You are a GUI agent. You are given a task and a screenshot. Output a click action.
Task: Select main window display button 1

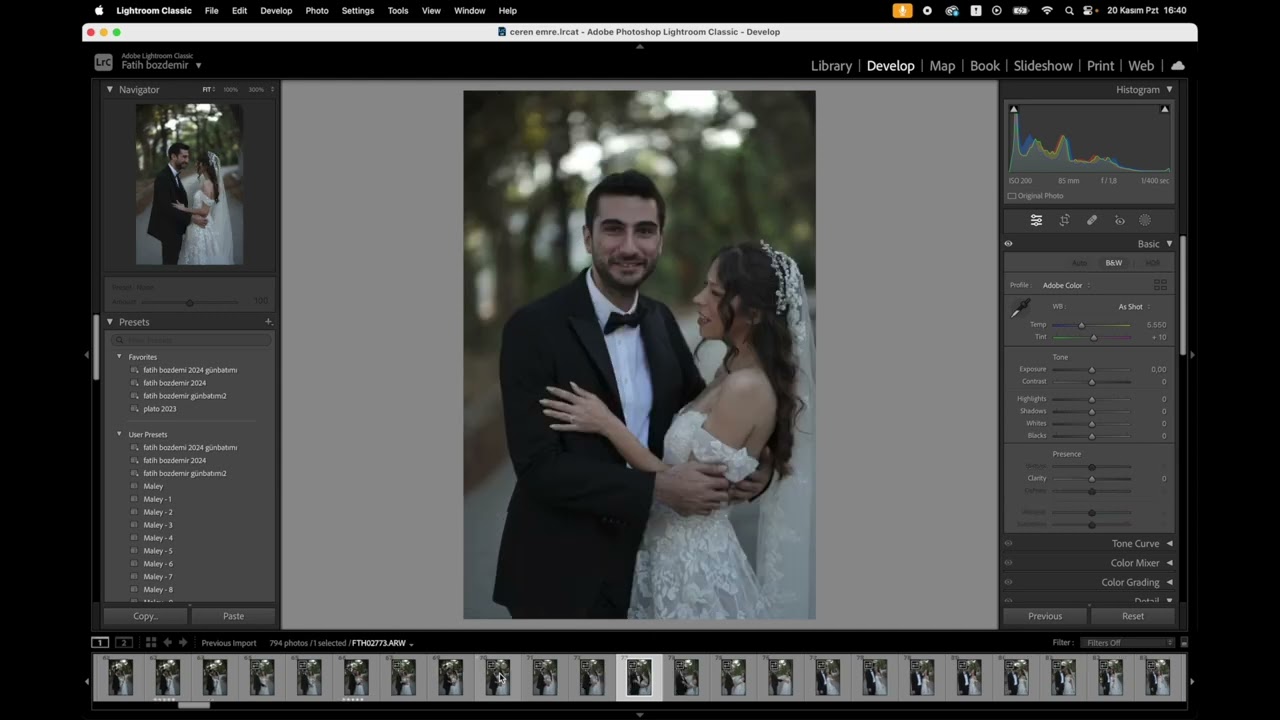pos(100,643)
